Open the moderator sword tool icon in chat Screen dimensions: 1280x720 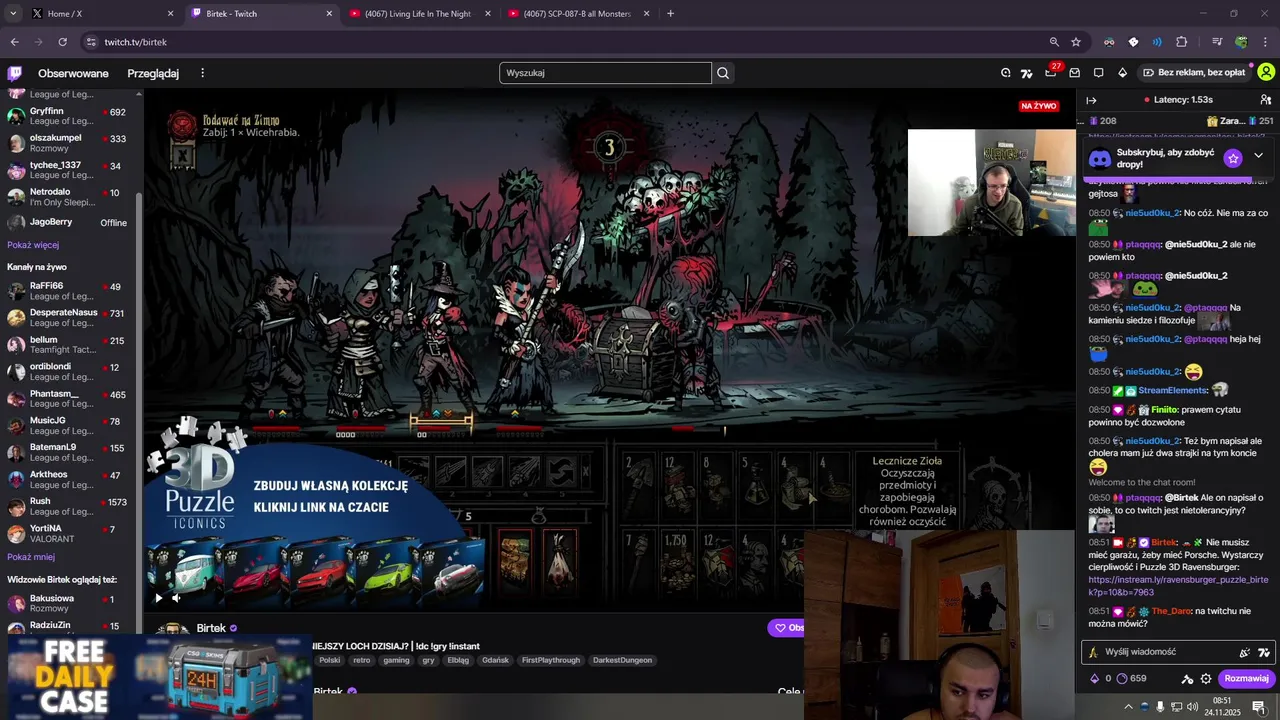1187,678
